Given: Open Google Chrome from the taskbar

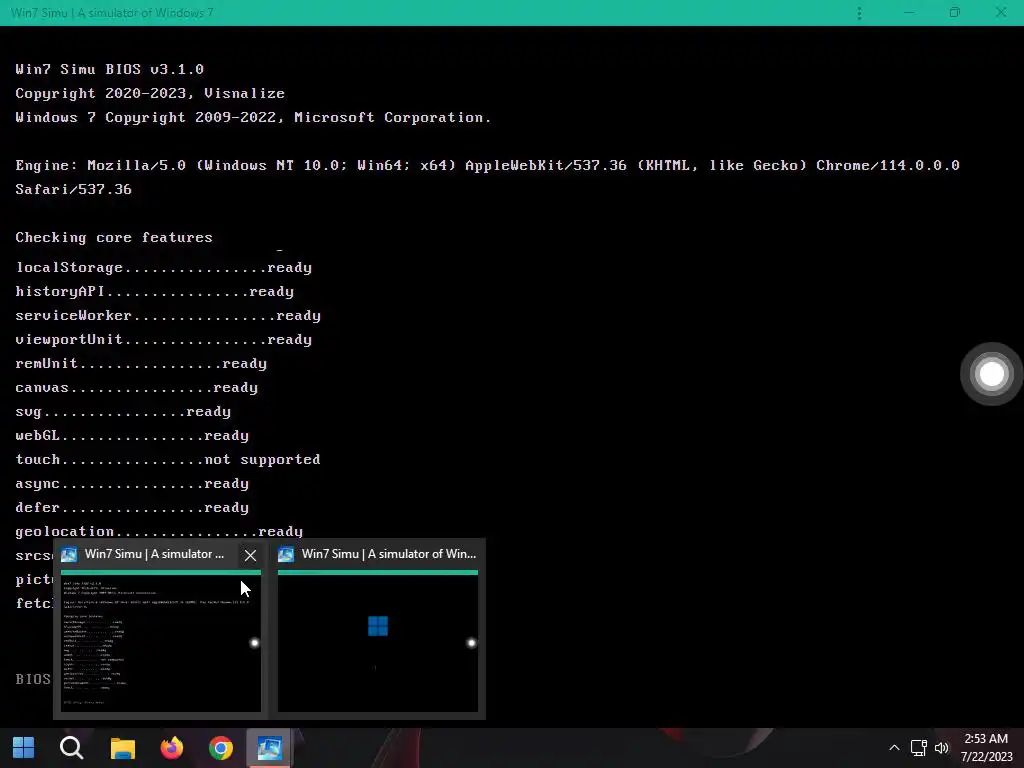Looking at the screenshot, I should 221,748.
